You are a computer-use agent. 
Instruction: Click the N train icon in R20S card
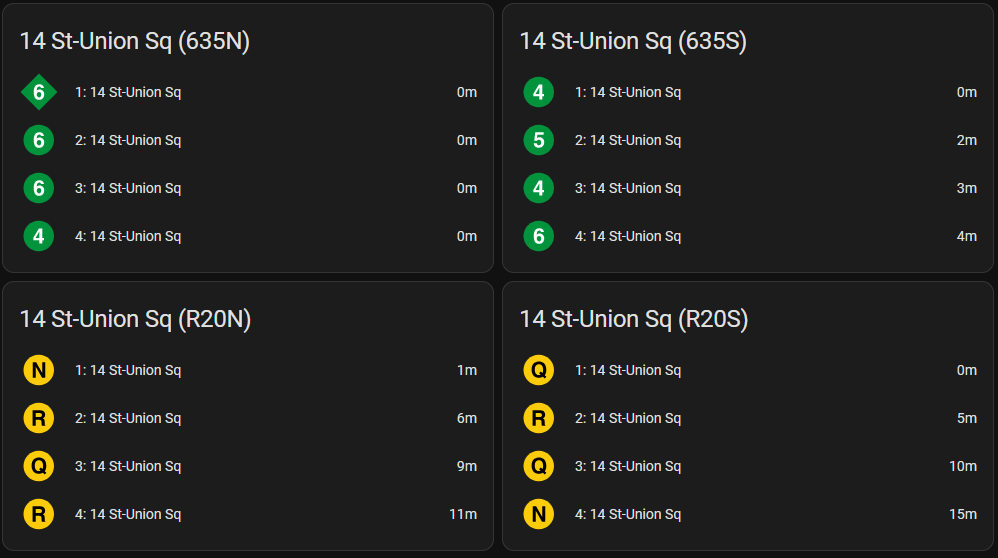538,514
